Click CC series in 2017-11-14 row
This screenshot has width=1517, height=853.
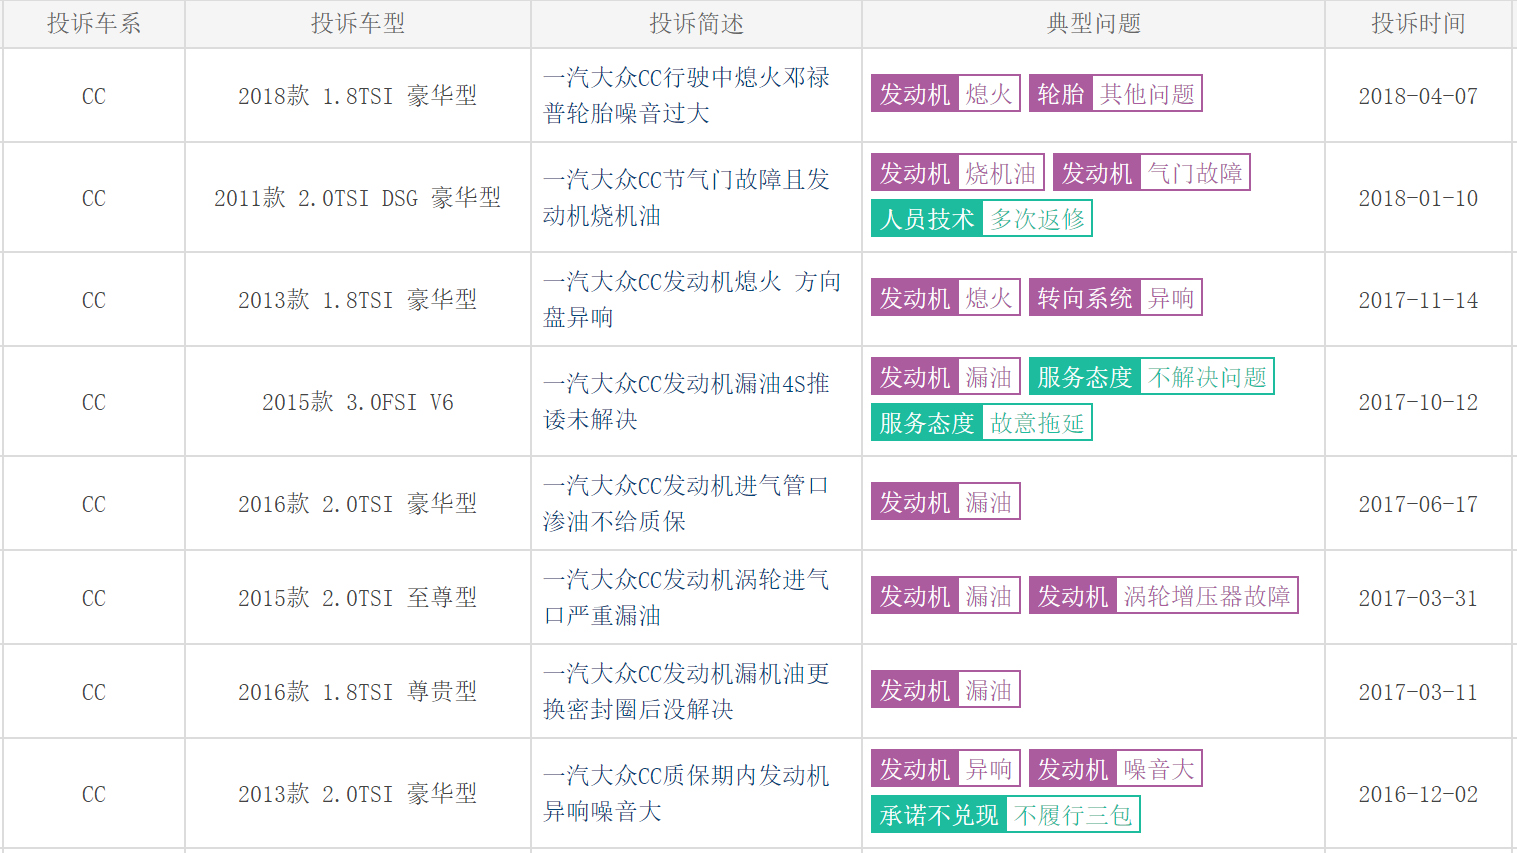pyautogui.click(x=94, y=301)
